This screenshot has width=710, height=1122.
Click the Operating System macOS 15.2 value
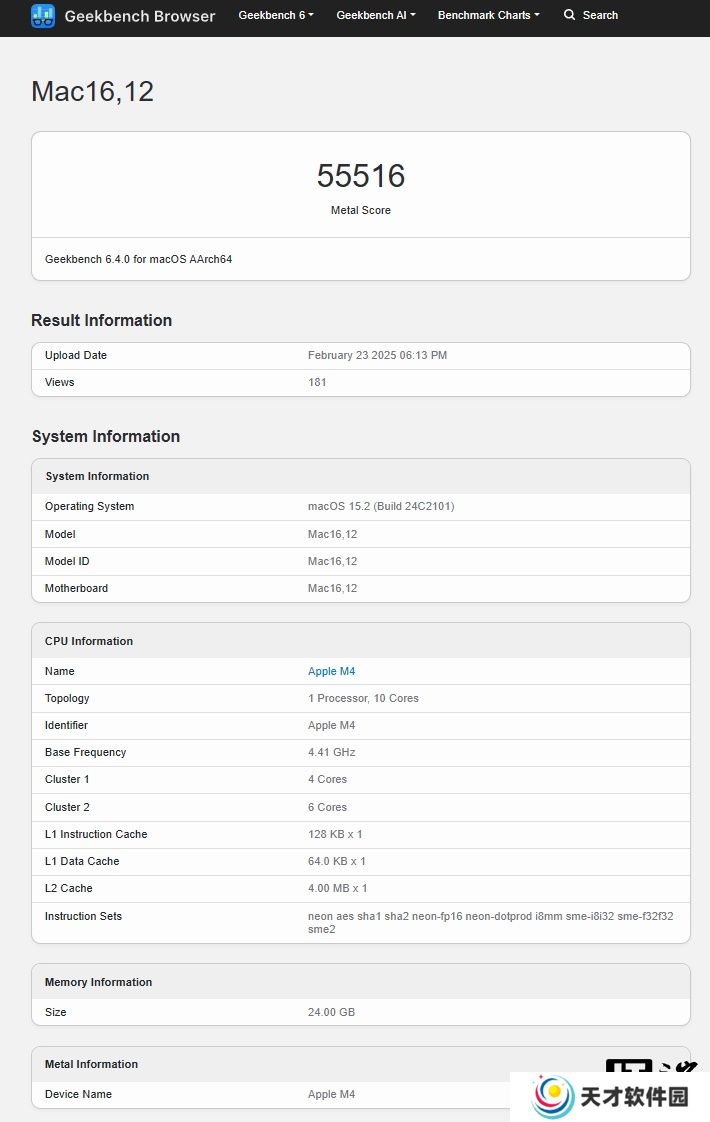[x=381, y=507]
